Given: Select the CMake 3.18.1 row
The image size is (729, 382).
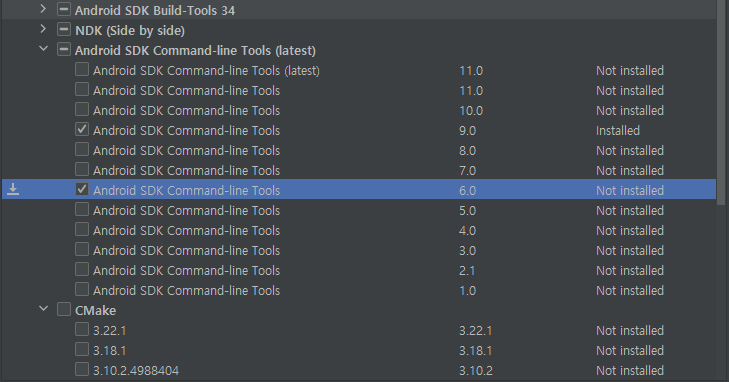Looking at the screenshot, I should coord(359,350).
